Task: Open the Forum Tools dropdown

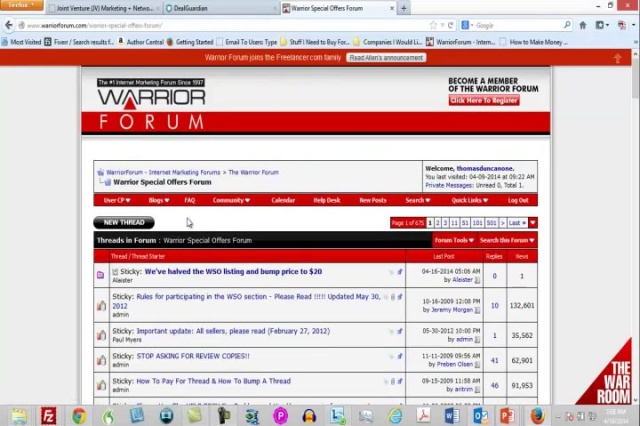Action: tap(454, 240)
